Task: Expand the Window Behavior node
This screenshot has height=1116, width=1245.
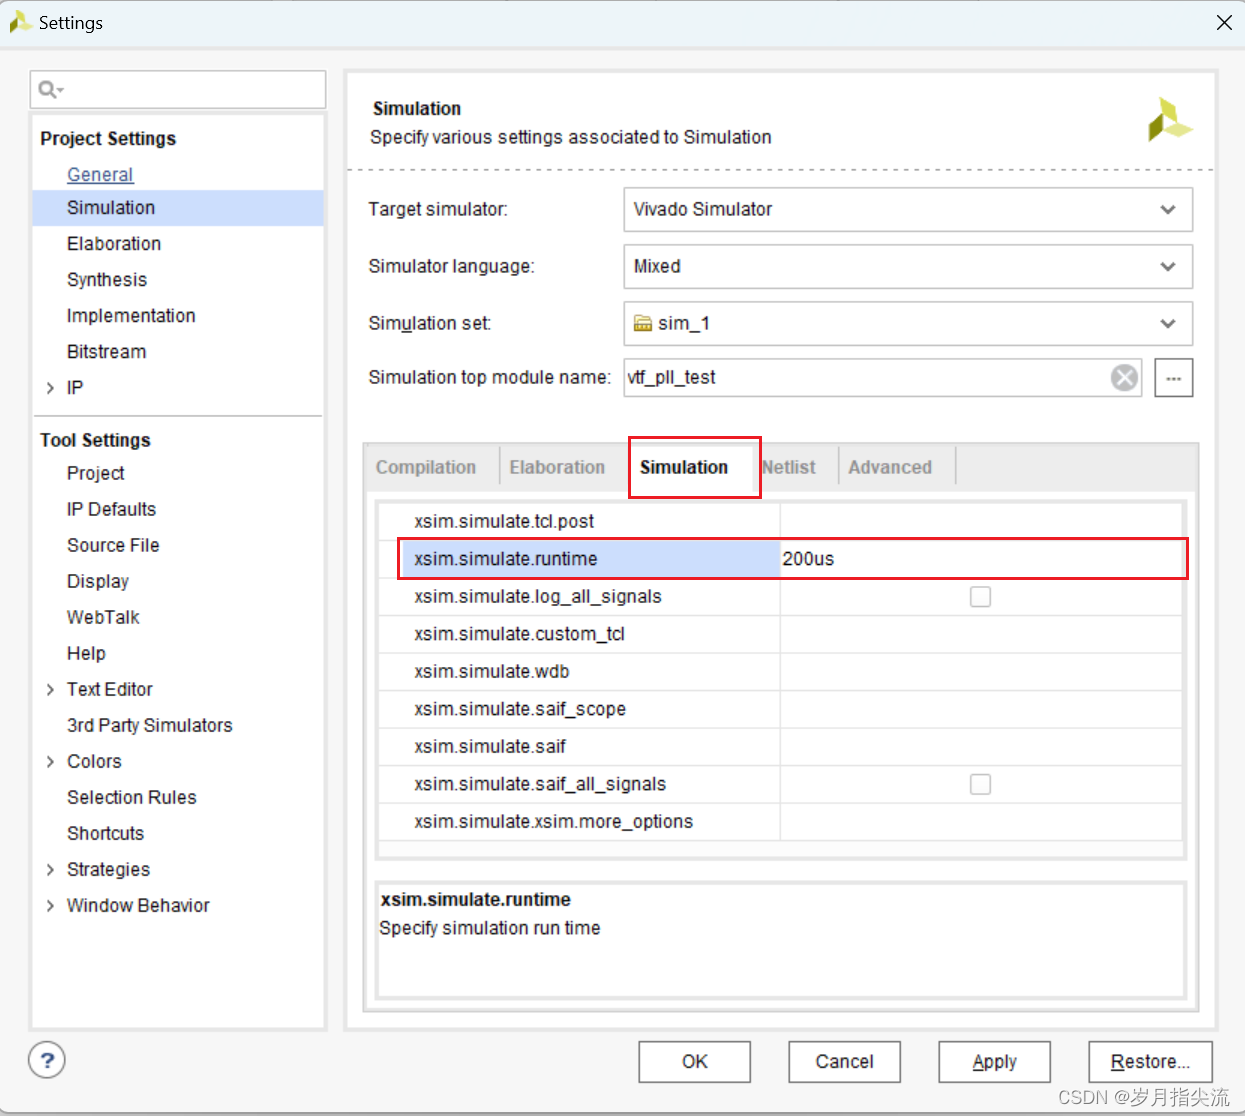Action: click(50, 906)
